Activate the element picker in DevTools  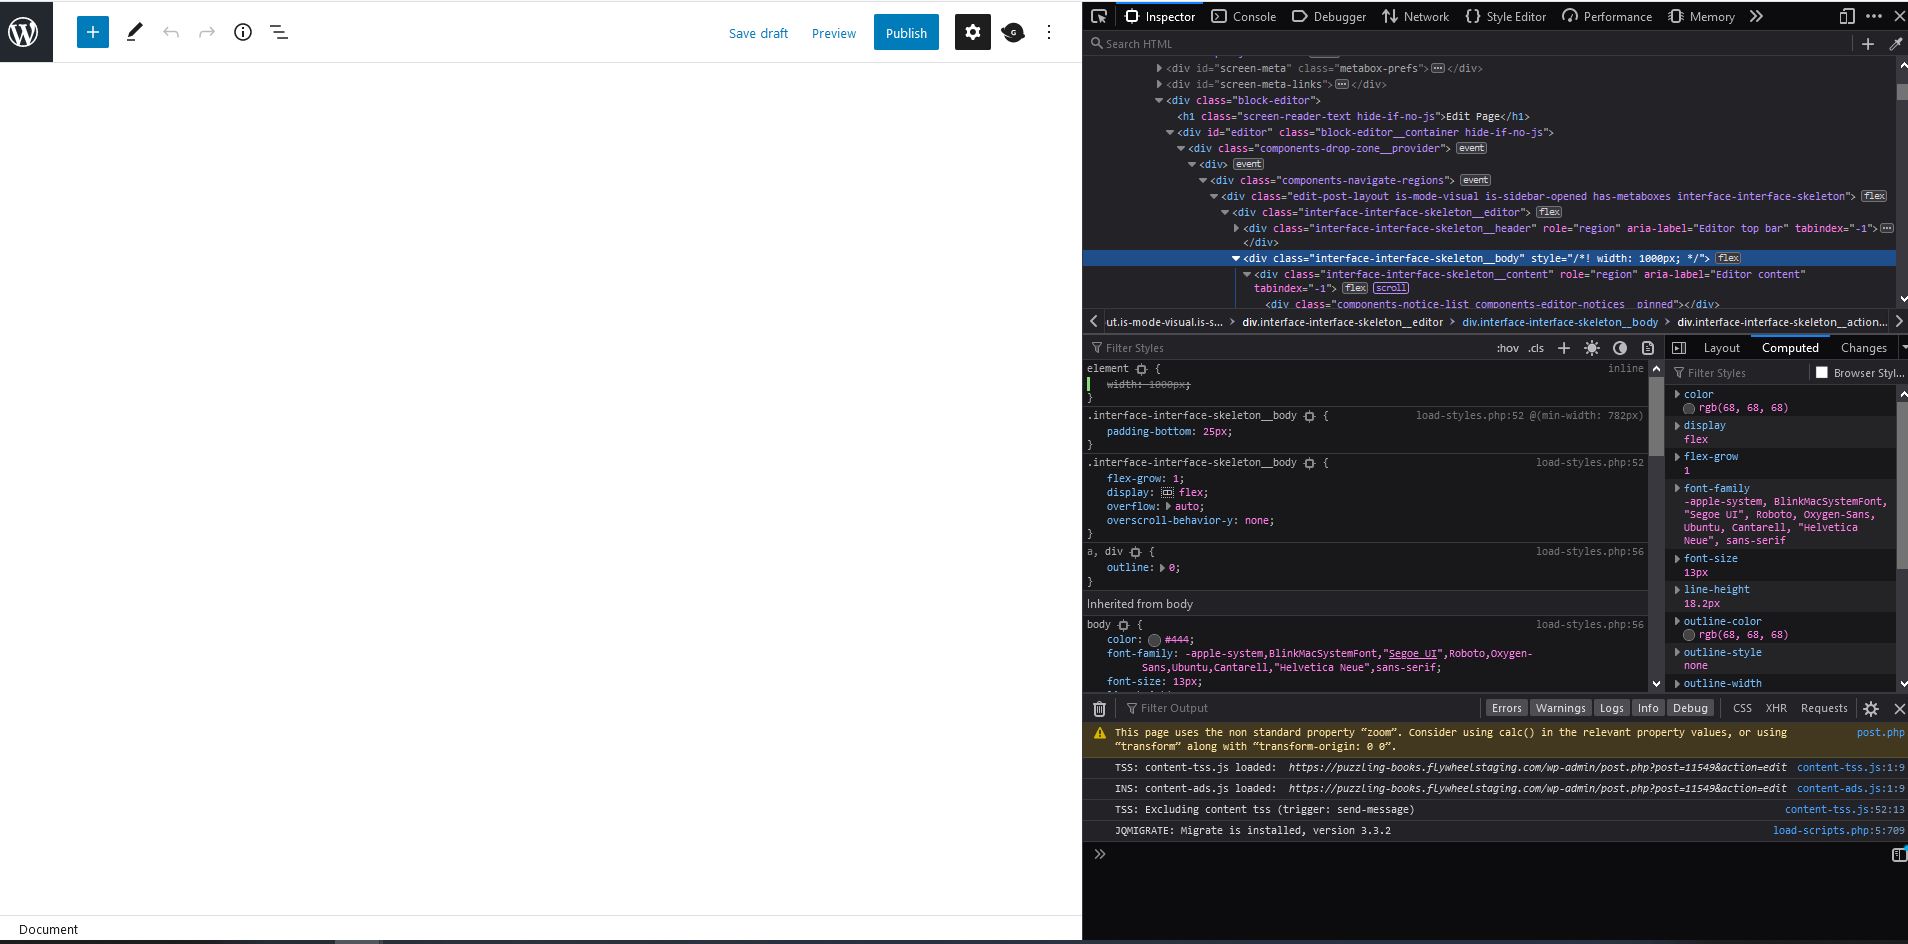click(1099, 16)
